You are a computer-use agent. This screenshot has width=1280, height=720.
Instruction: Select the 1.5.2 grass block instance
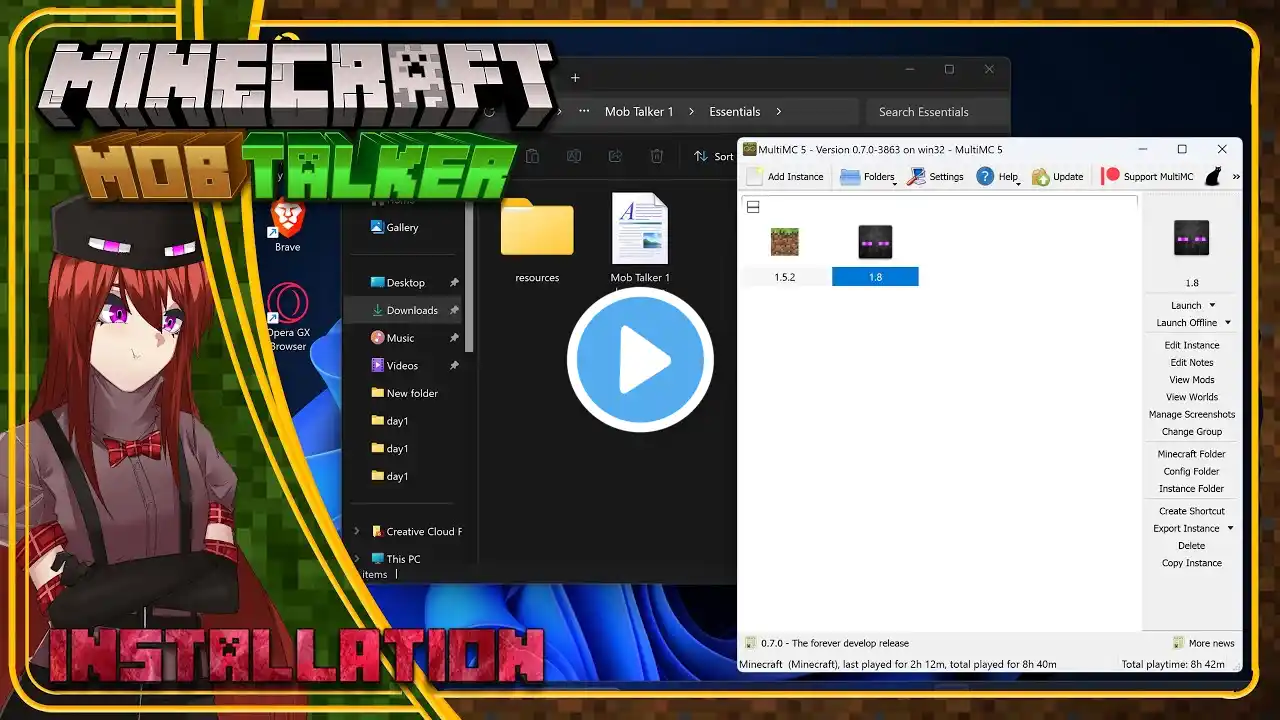click(x=785, y=241)
